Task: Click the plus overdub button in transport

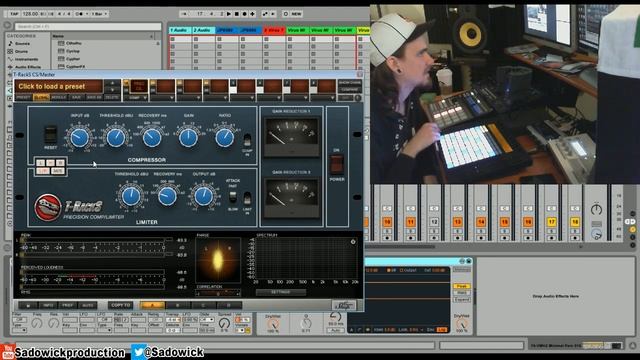Action: pos(252,14)
